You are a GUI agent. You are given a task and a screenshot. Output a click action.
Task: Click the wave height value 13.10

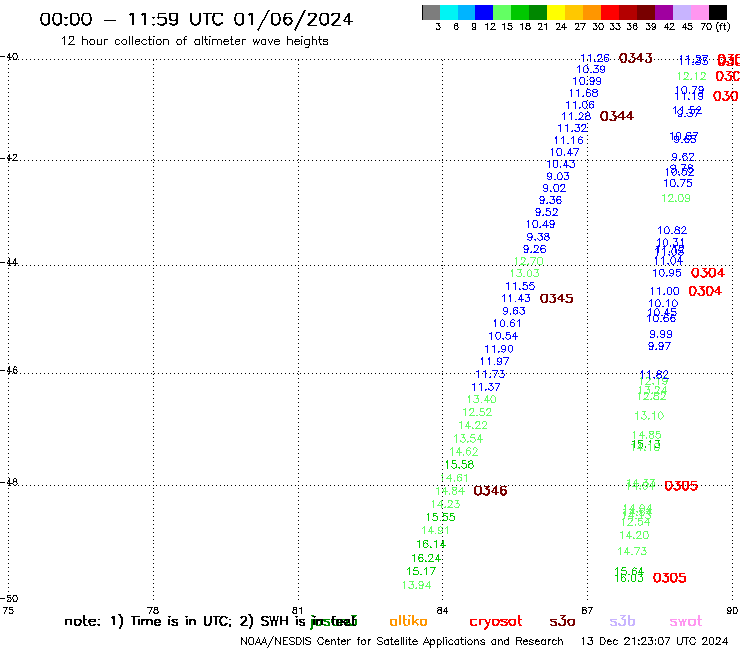click(649, 416)
